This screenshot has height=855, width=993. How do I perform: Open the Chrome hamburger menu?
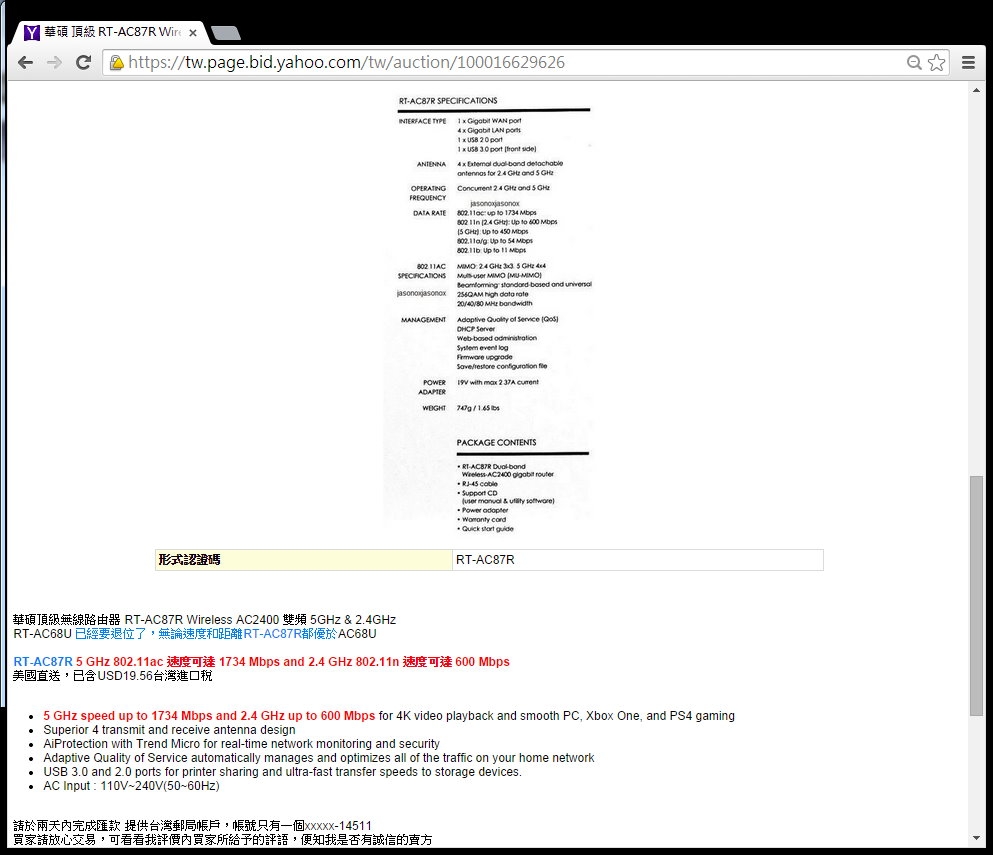tap(968, 62)
